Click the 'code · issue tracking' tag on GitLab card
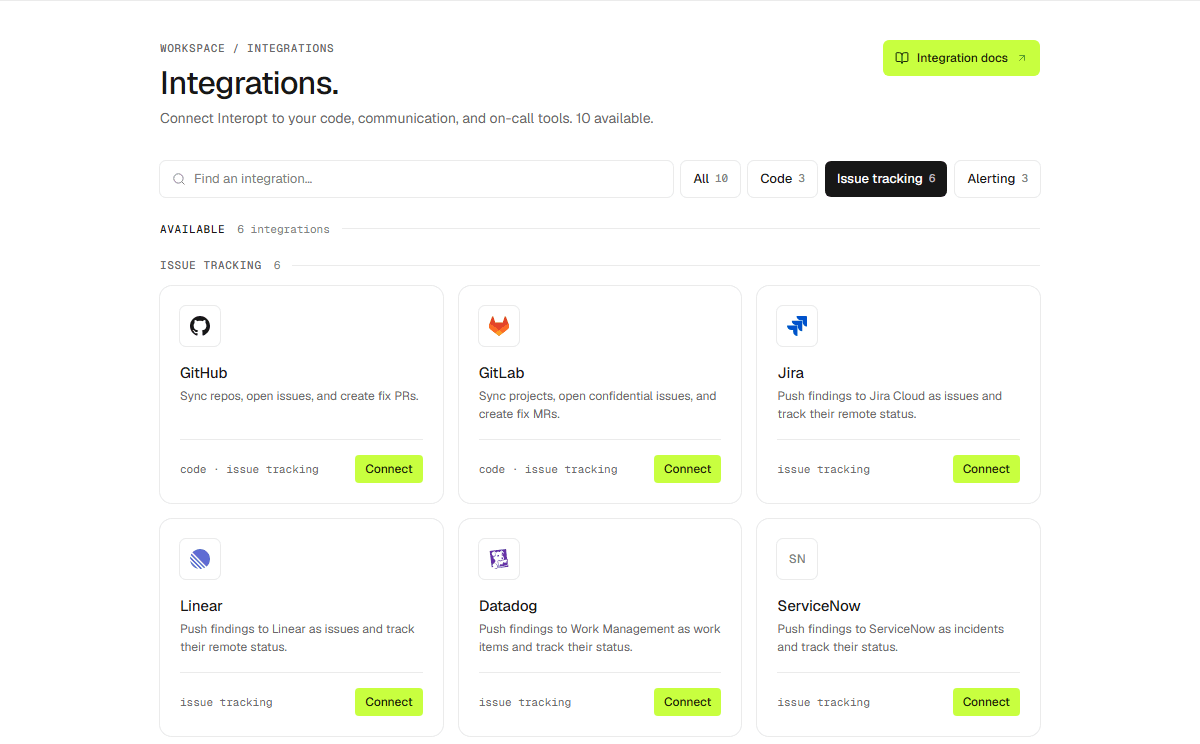Screen dimensions: 1200x744 tap(548, 469)
